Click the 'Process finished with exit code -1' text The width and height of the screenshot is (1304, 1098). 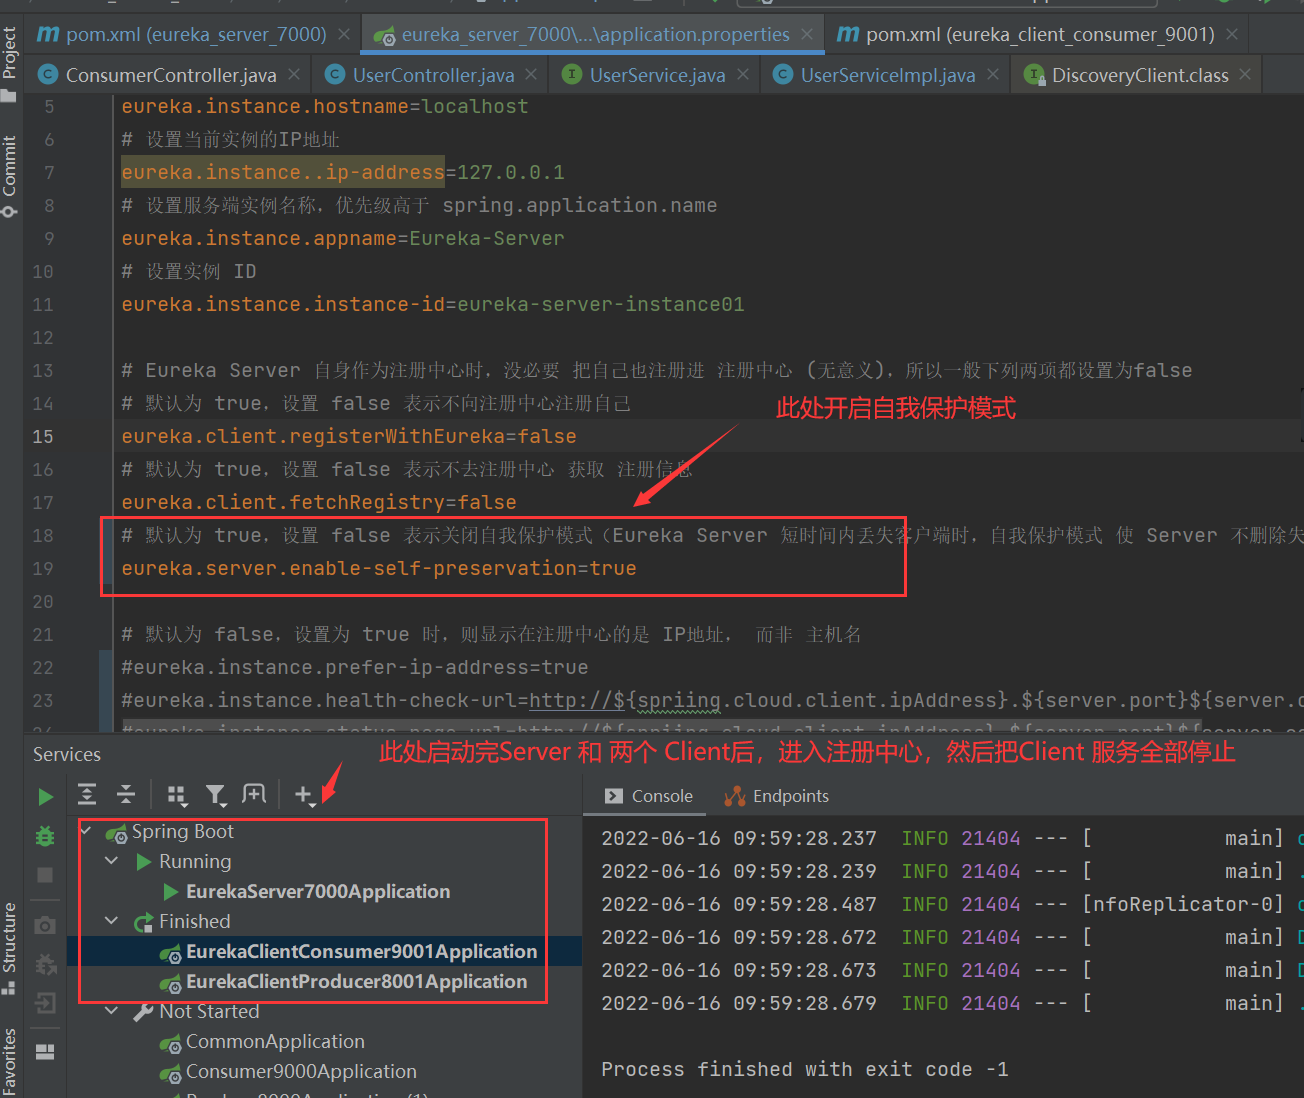805,1070
